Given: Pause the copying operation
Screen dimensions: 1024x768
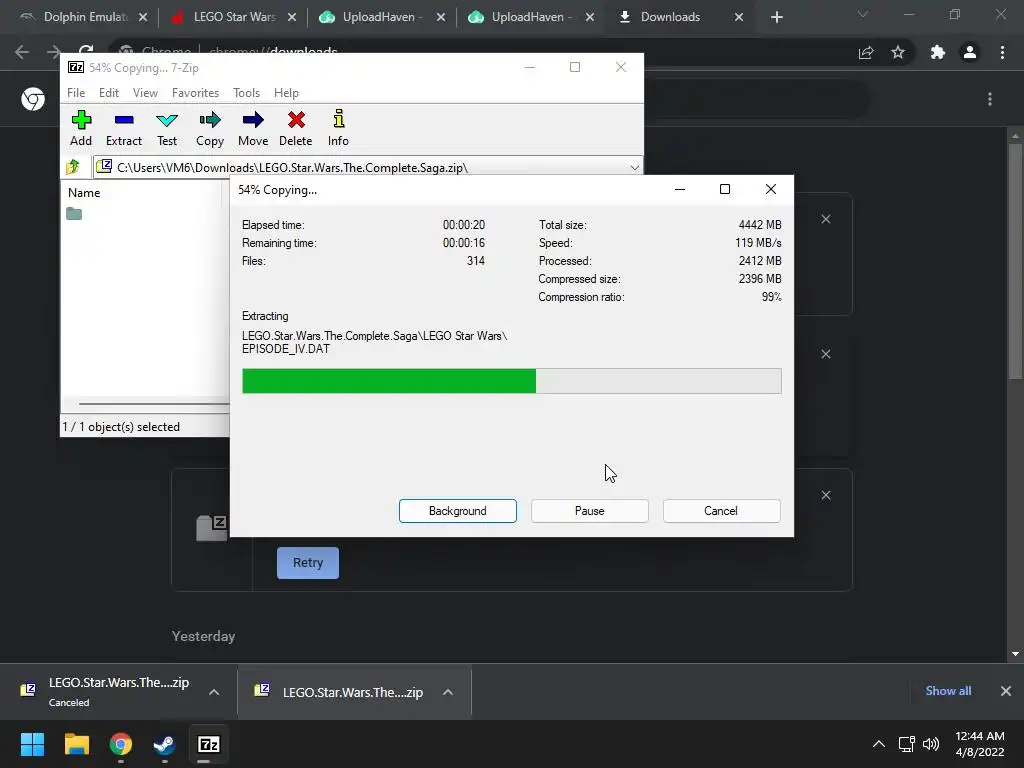Looking at the screenshot, I should [x=590, y=511].
